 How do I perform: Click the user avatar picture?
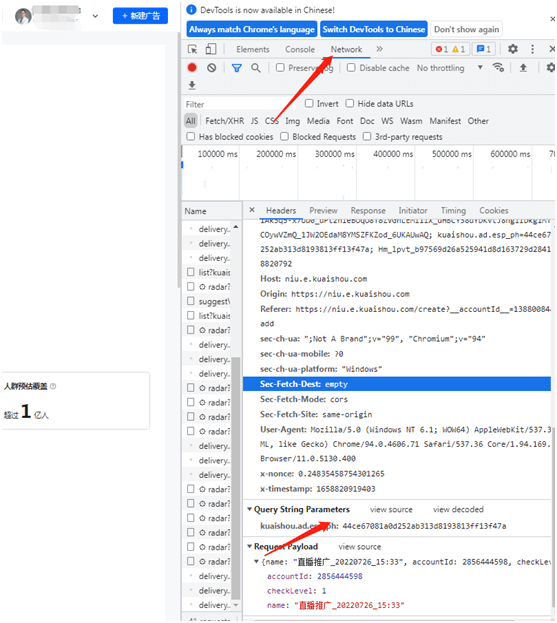pos(23,16)
